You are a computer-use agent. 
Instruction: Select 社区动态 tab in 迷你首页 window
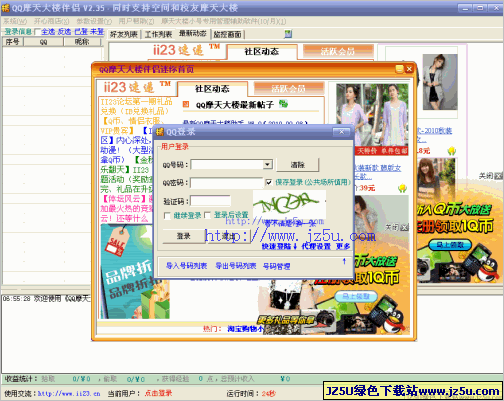(x=212, y=89)
